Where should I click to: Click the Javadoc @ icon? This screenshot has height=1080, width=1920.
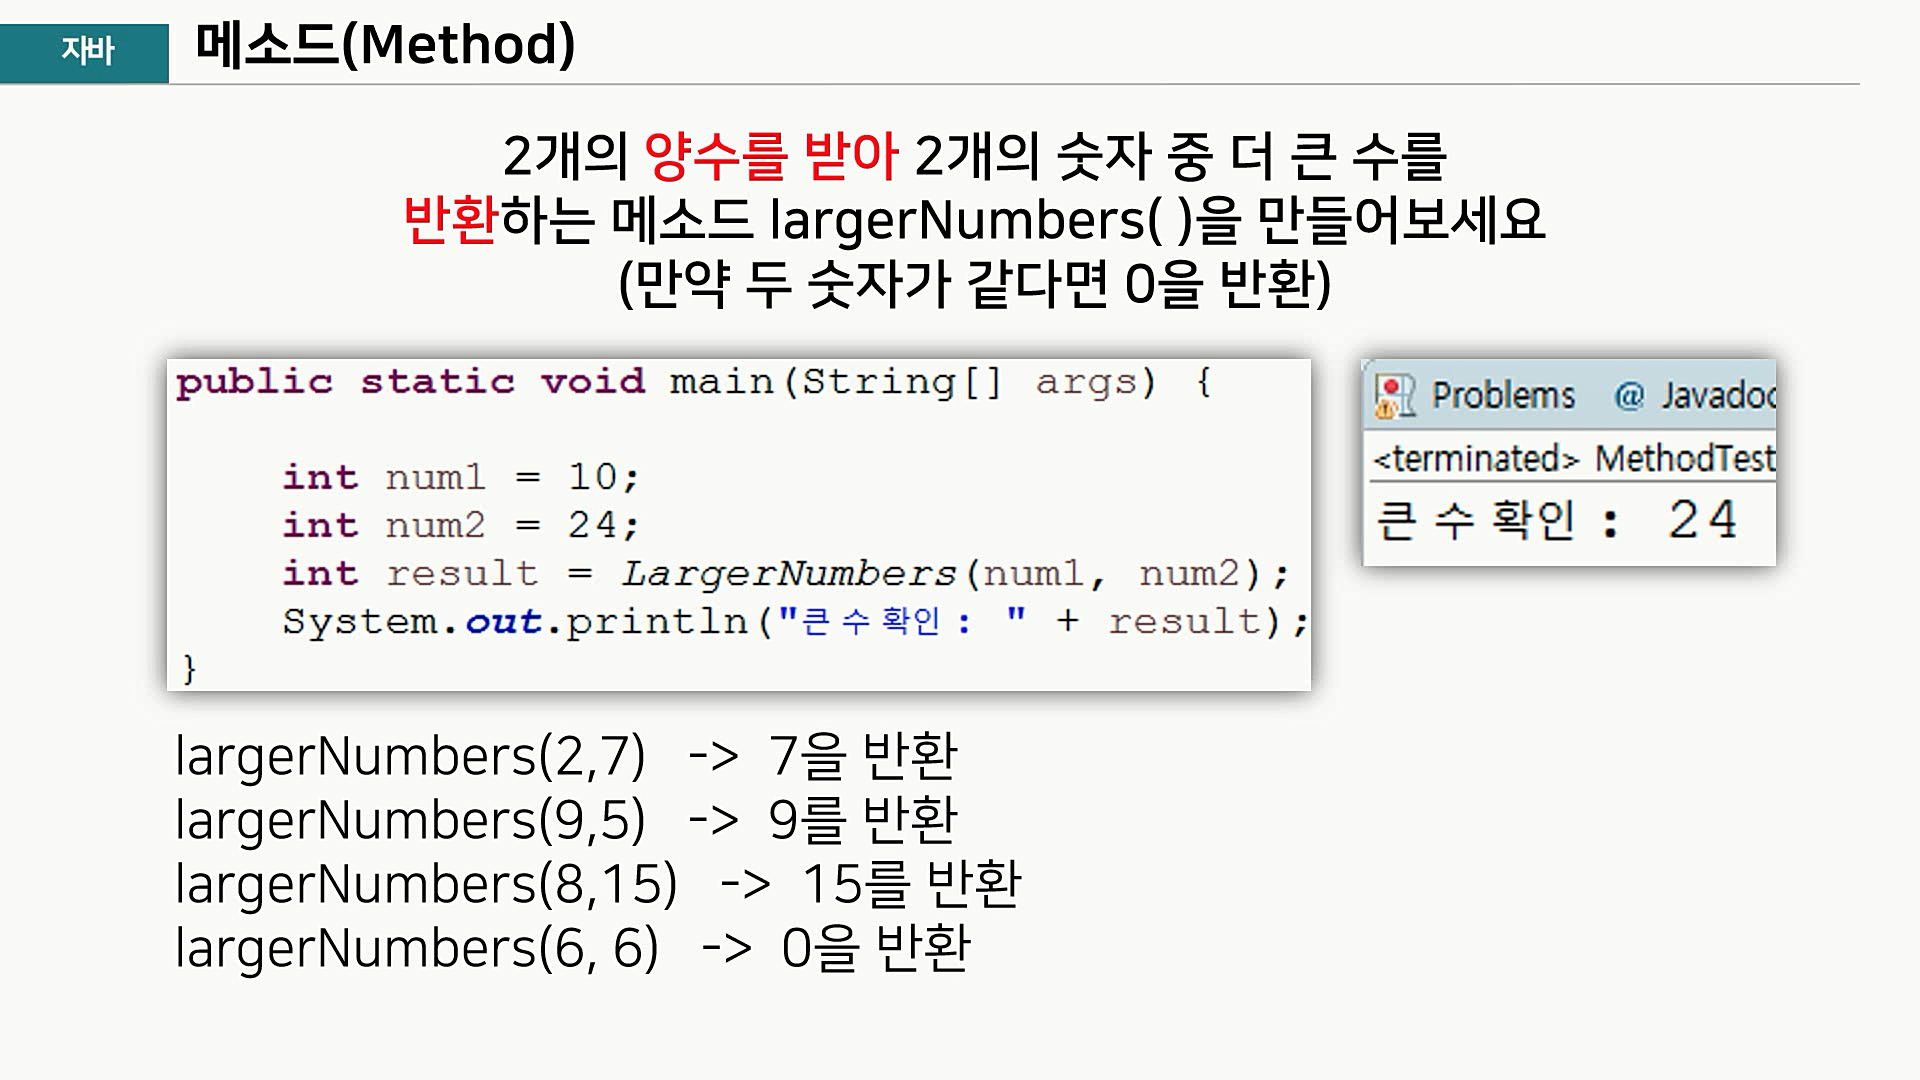click(1629, 396)
